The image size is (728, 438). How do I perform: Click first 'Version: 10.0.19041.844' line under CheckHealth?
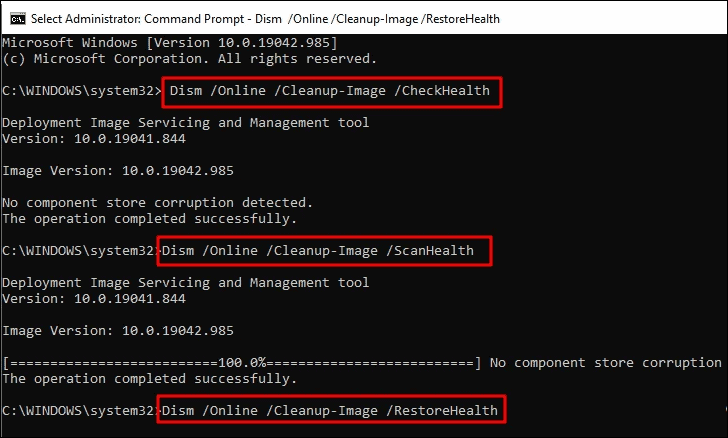click(94, 139)
